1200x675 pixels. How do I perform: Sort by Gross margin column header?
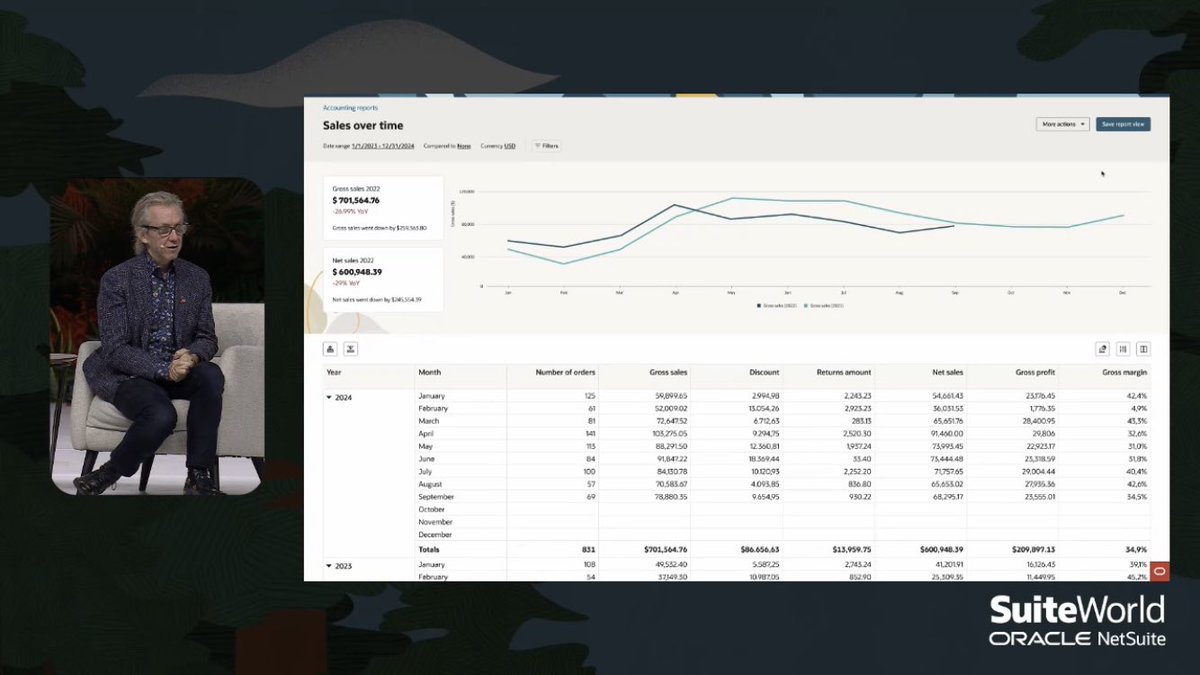(x=1124, y=372)
